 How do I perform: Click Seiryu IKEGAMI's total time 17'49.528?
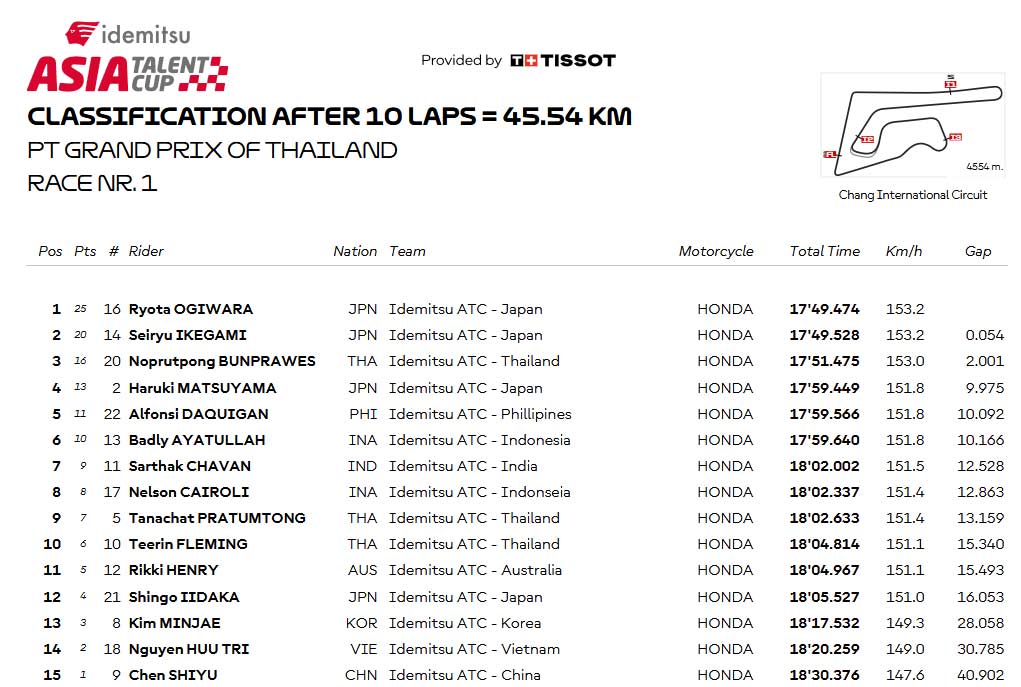click(x=824, y=335)
